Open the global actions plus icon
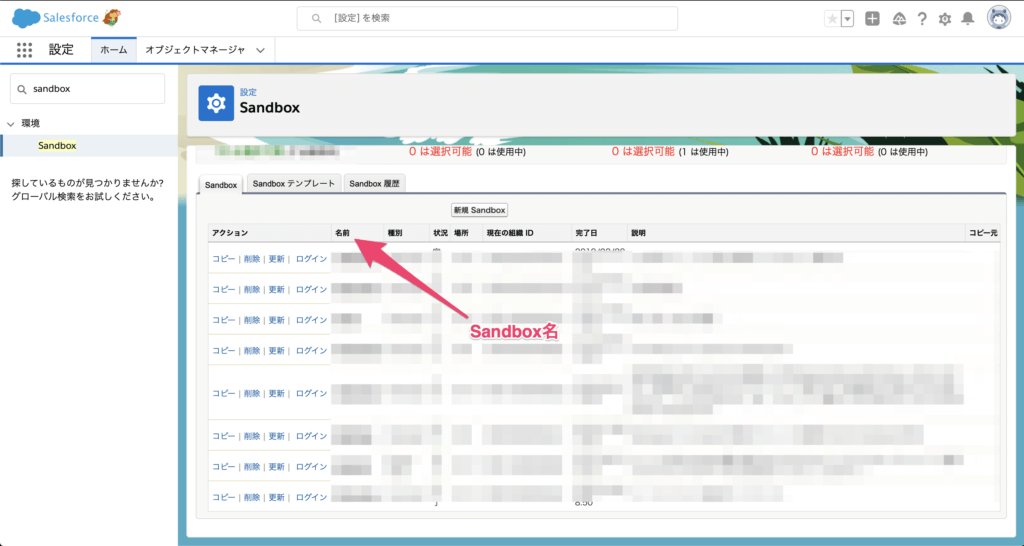This screenshot has width=1024, height=546. tap(872, 19)
